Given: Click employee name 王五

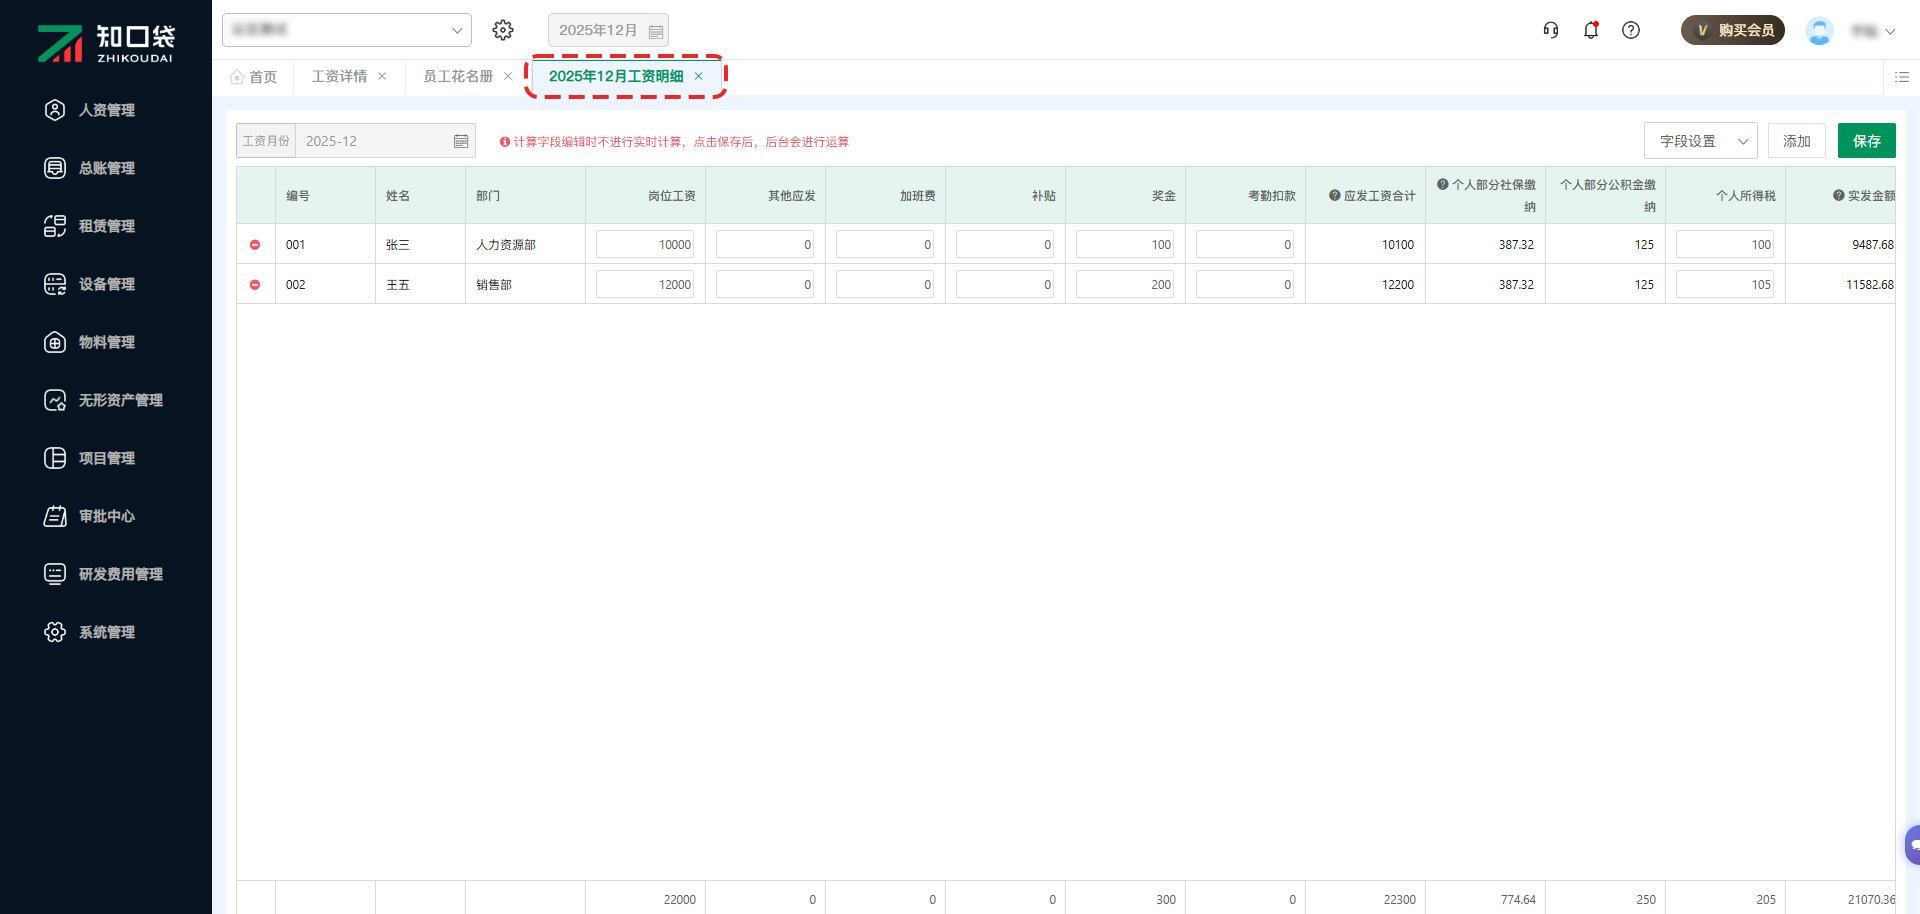Looking at the screenshot, I should (x=398, y=285).
